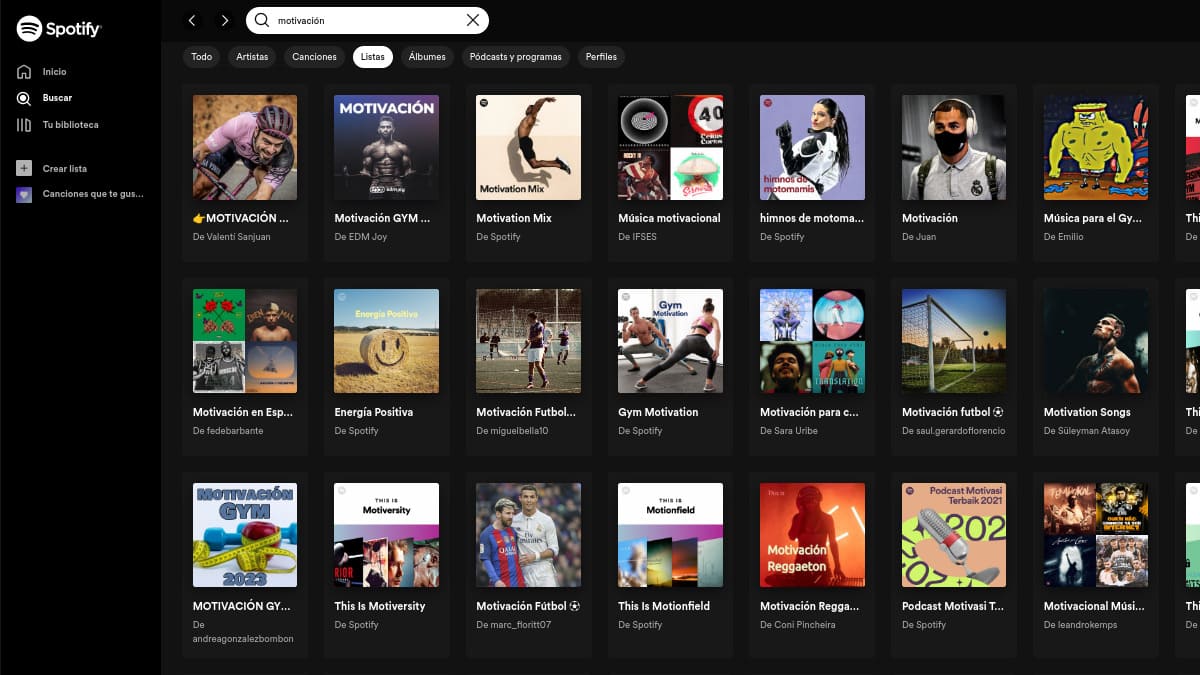The image size is (1200, 675).
Task: Click the Crear lista plus icon
Action: [x=23, y=167]
